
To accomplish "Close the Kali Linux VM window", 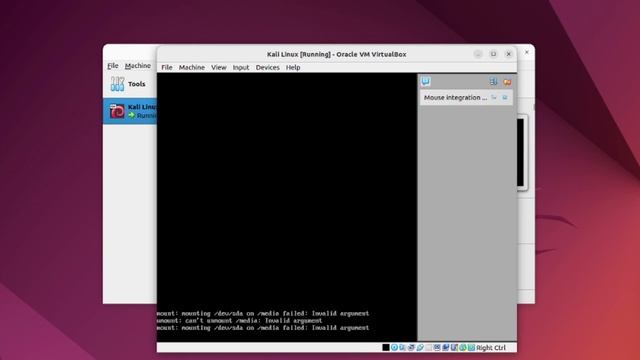I will (x=509, y=54).
